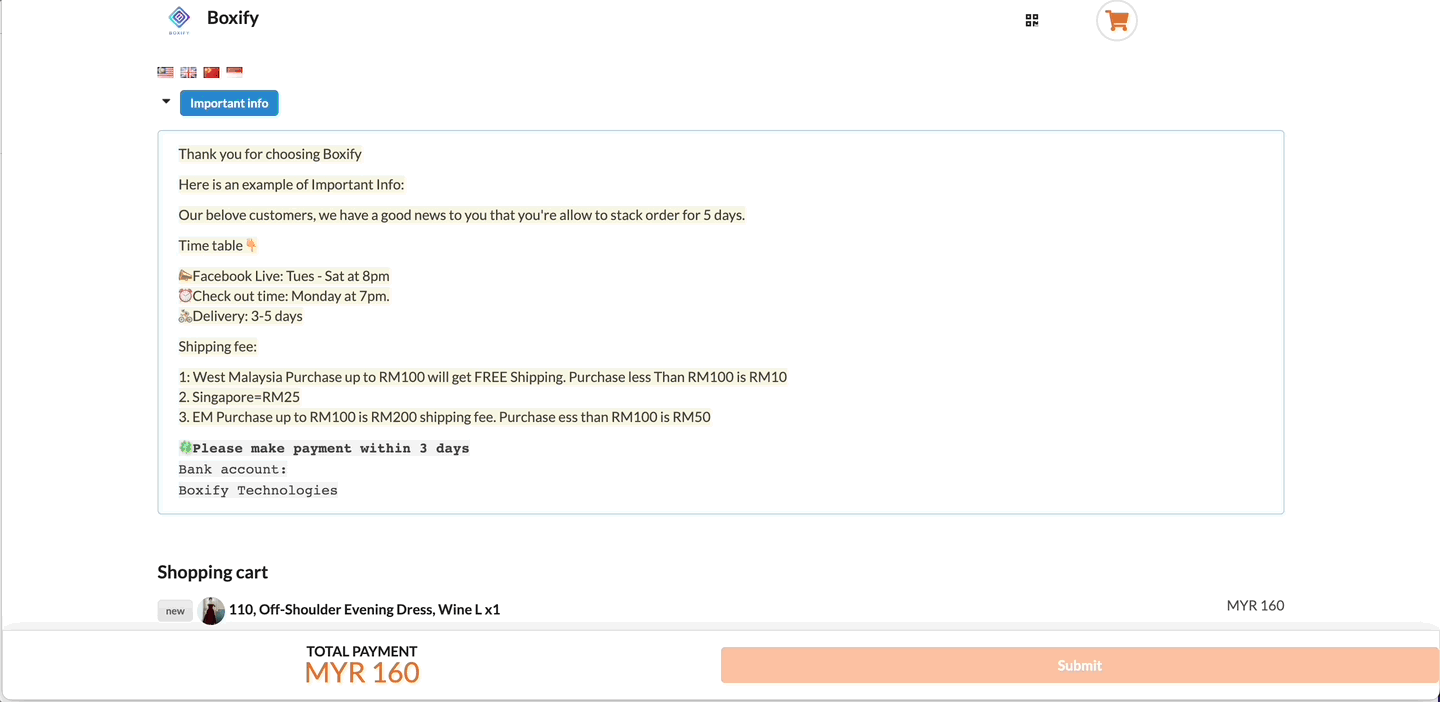Select the MYR 160 item price
Viewport: 1440px width, 702px height.
click(x=1255, y=605)
